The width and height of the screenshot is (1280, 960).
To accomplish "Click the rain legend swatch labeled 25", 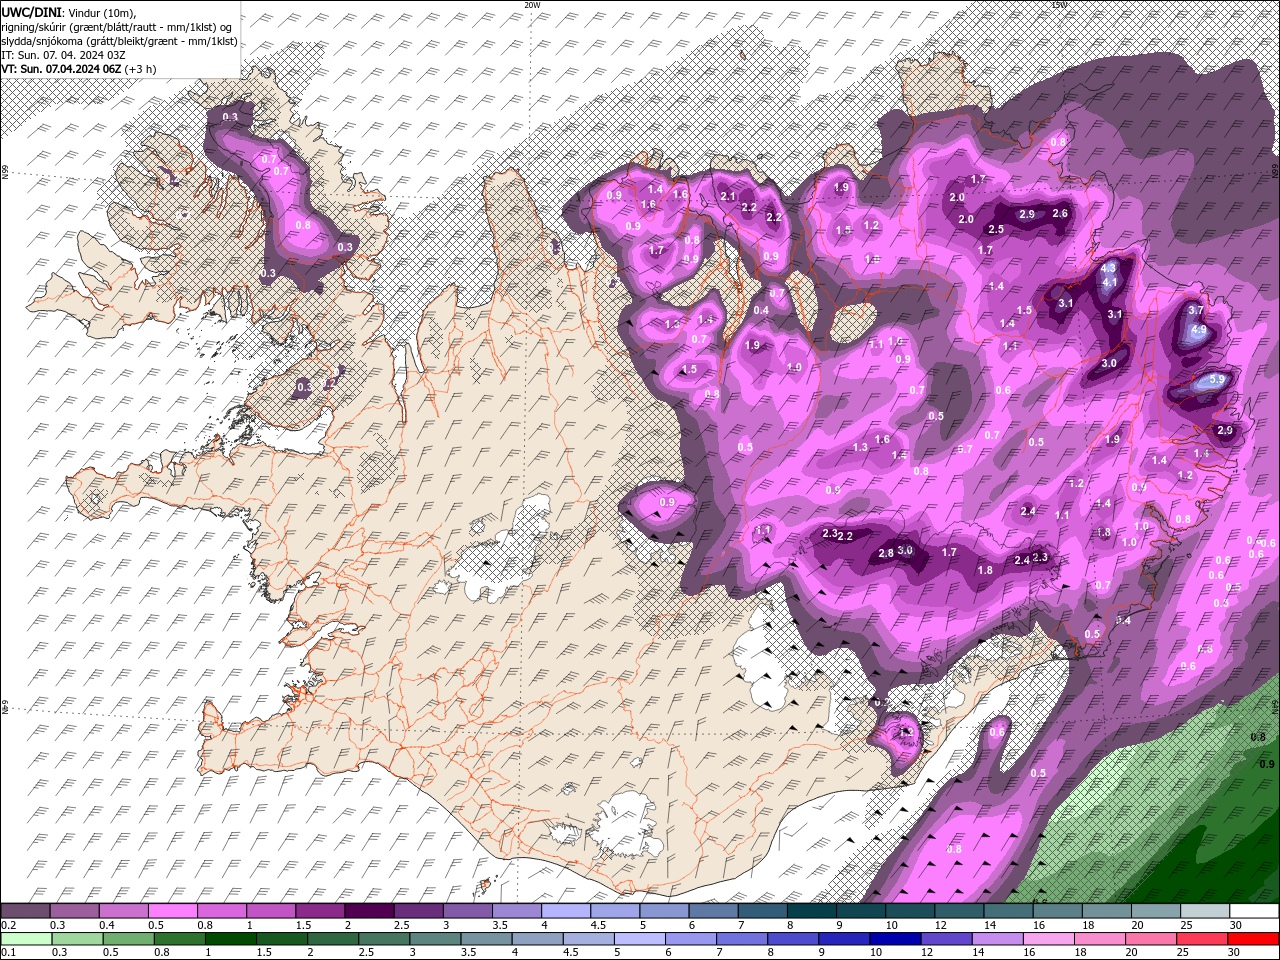I will tap(1201, 939).
